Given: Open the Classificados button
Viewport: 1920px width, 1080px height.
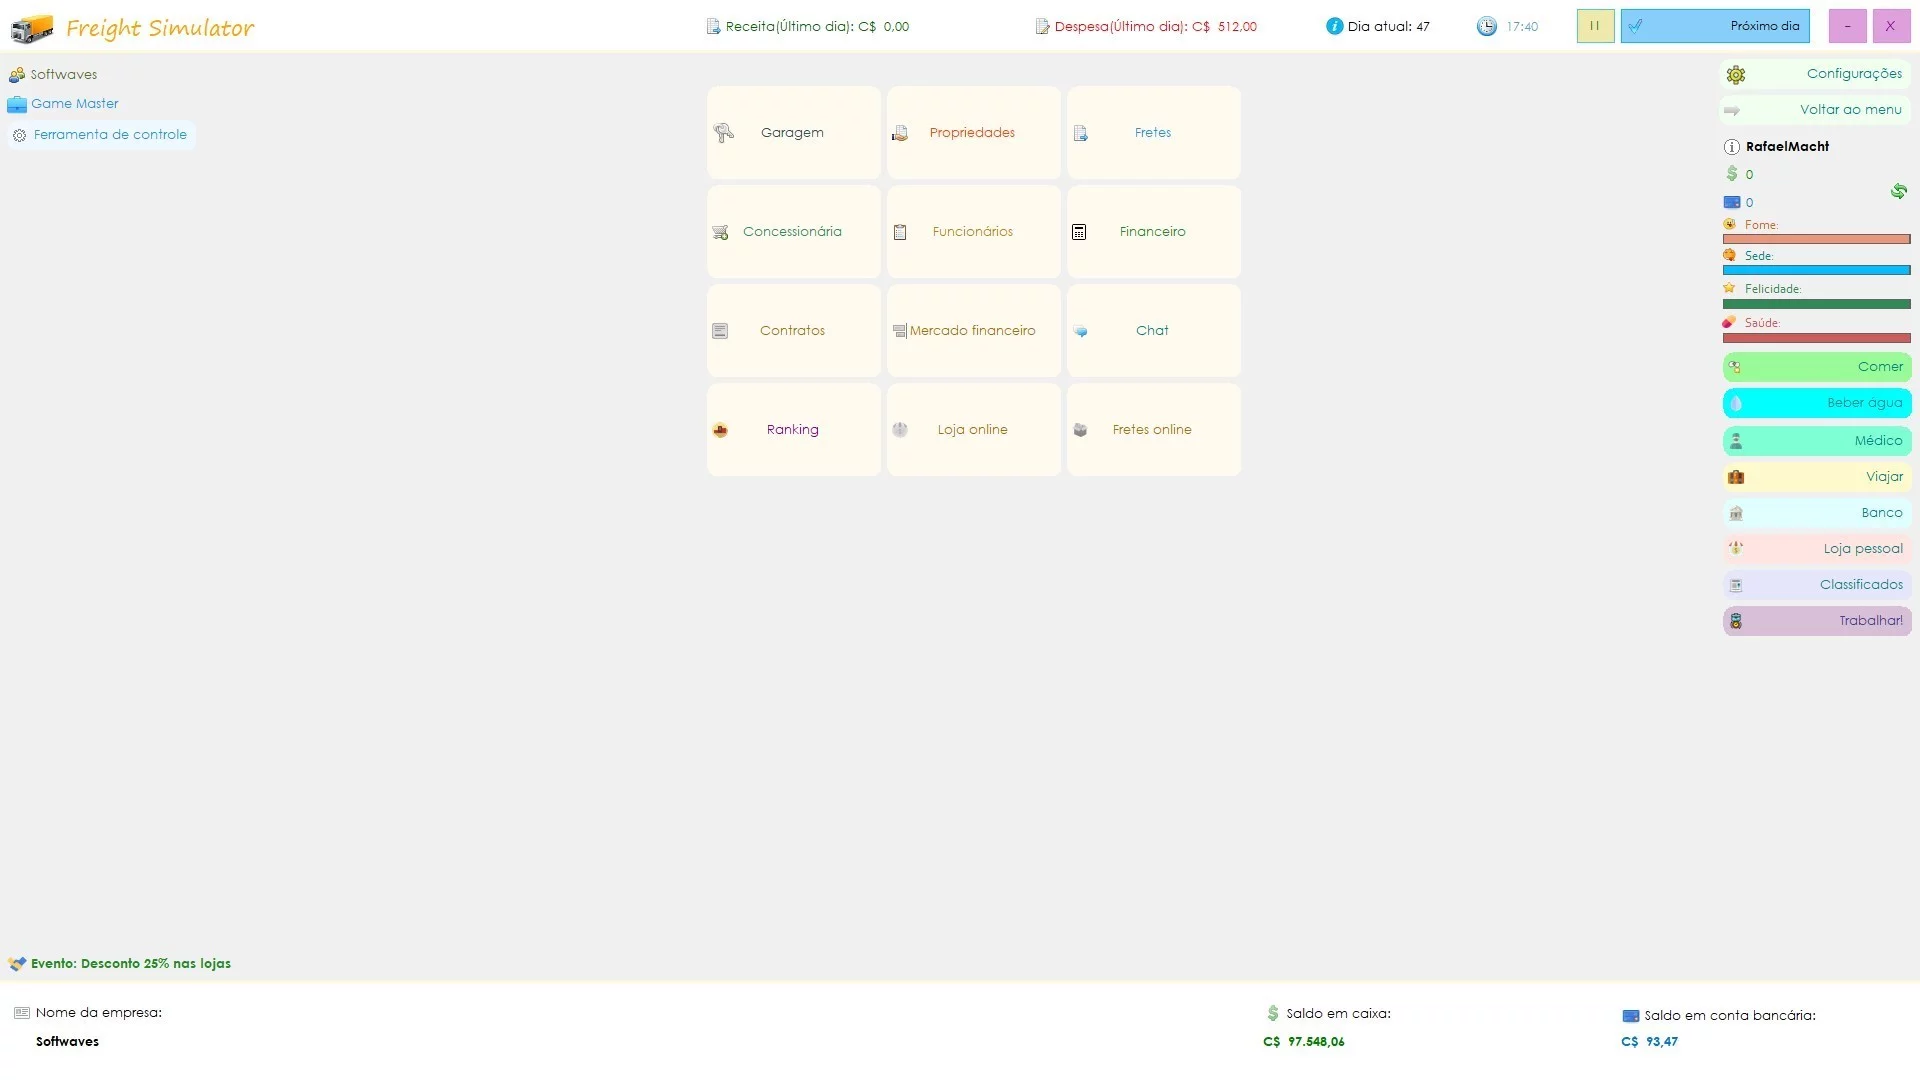Looking at the screenshot, I should tap(1817, 585).
